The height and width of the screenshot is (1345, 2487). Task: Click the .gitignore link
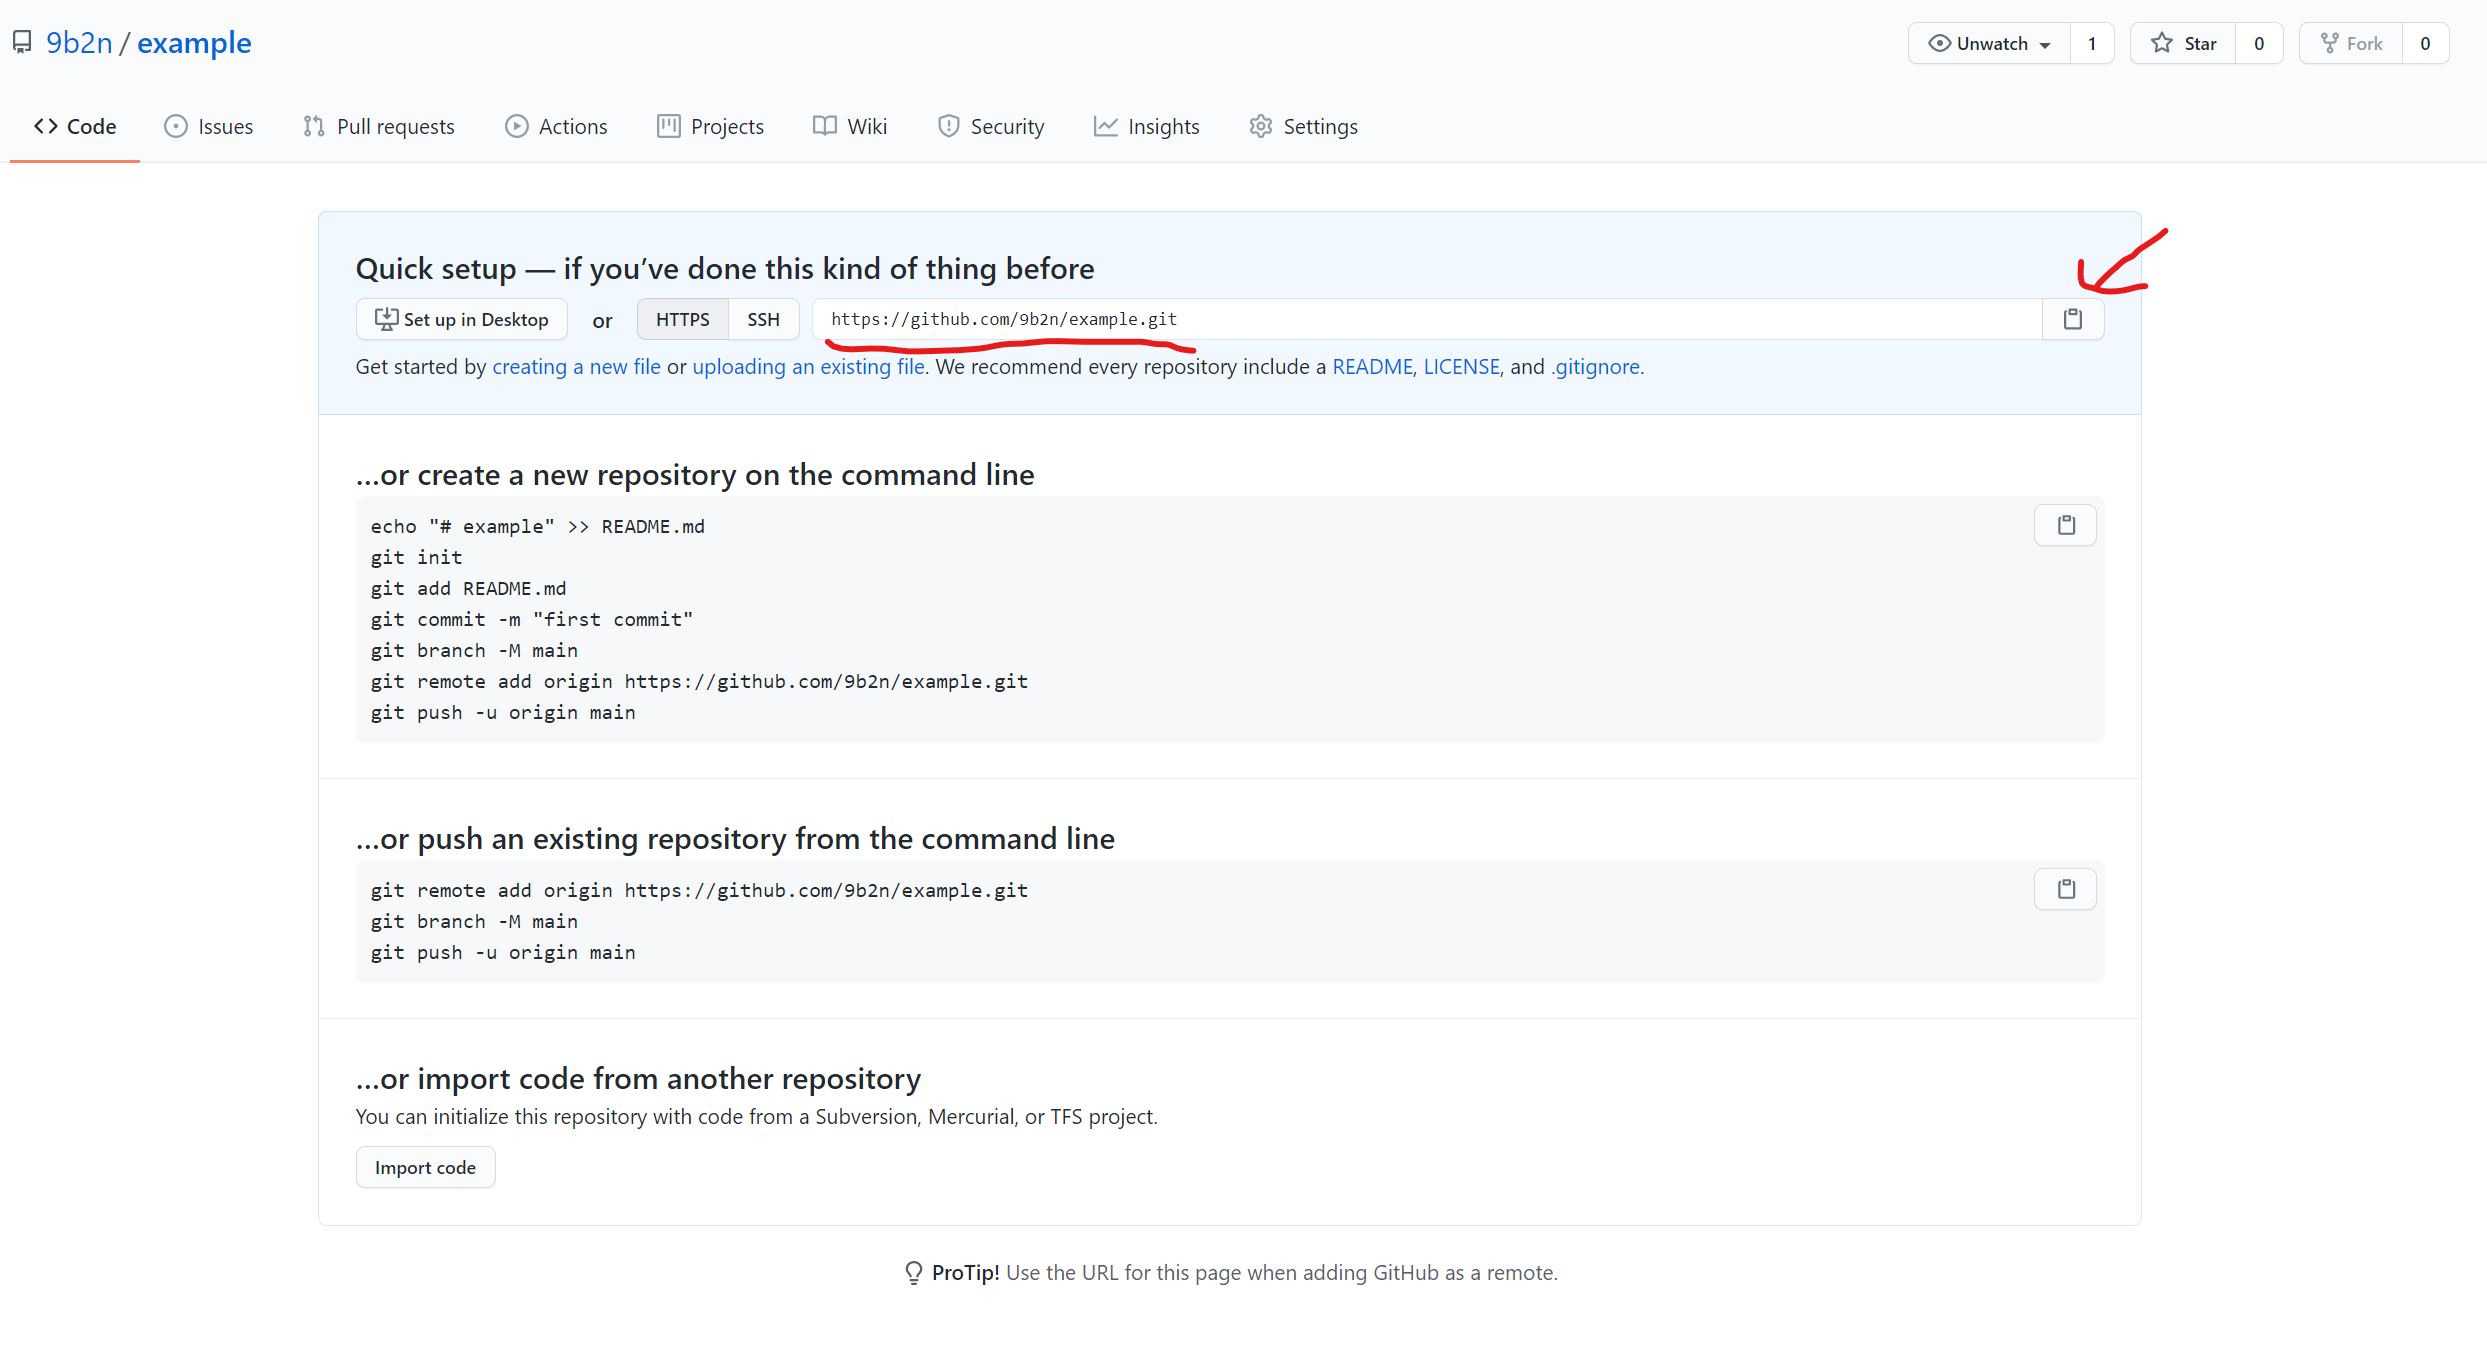pyautogui.click(x=1596, y=367)
